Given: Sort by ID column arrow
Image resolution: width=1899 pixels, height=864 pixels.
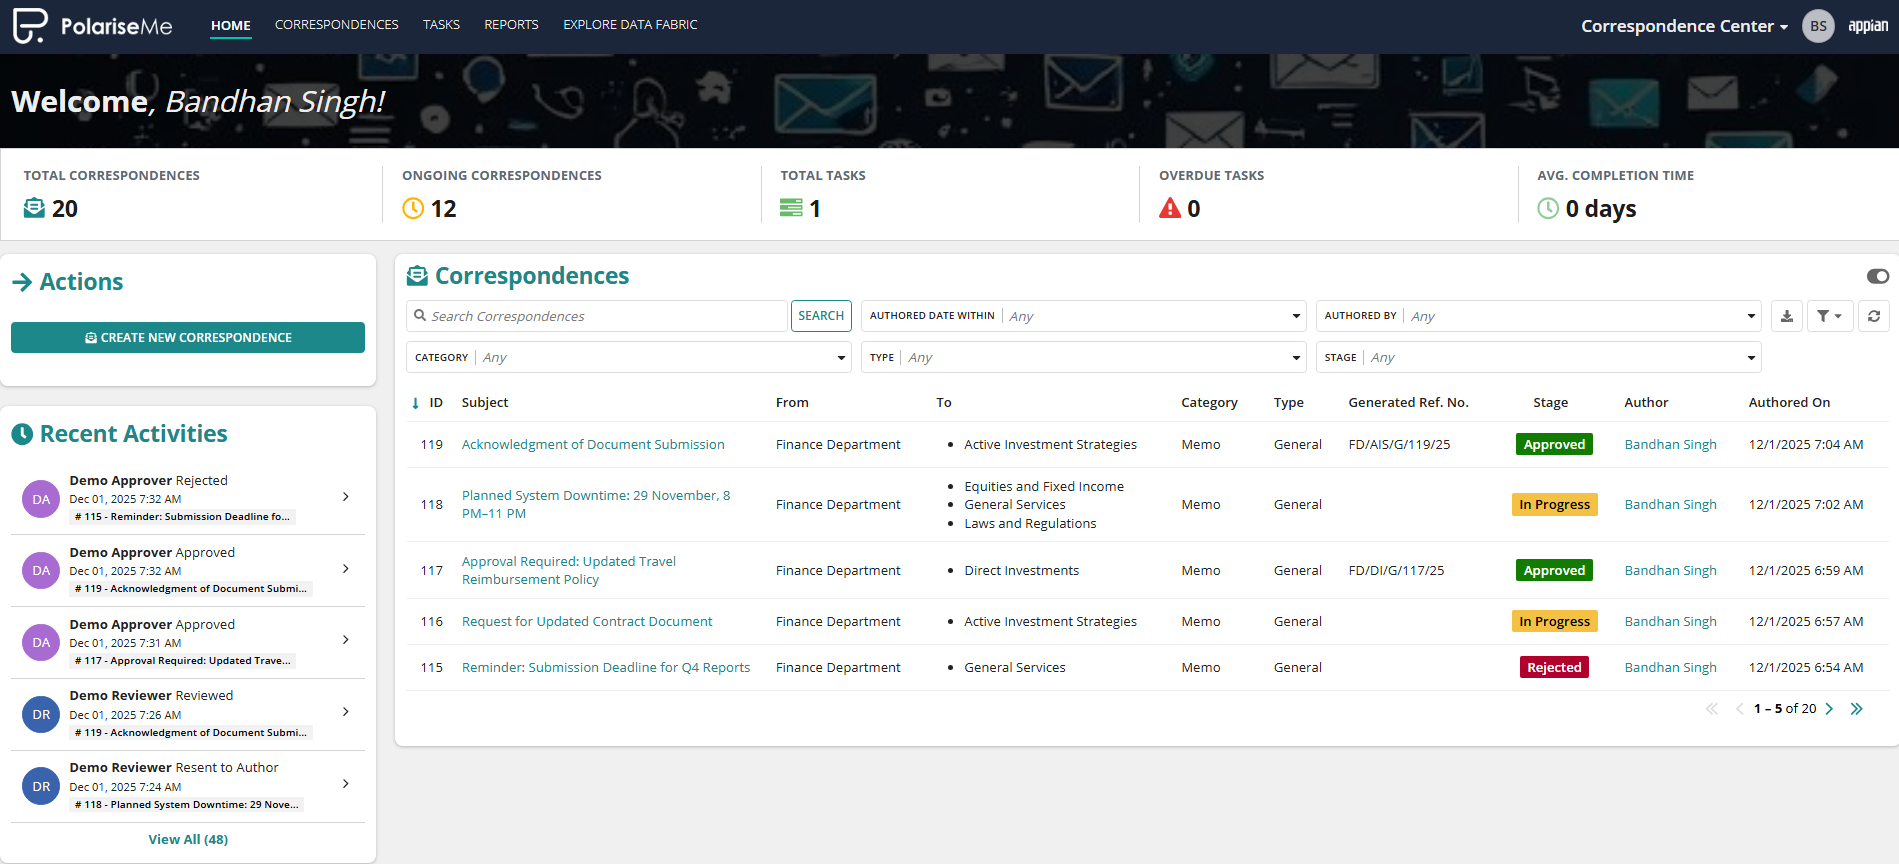Looking at the screenshot, I should tap(416, 403).
